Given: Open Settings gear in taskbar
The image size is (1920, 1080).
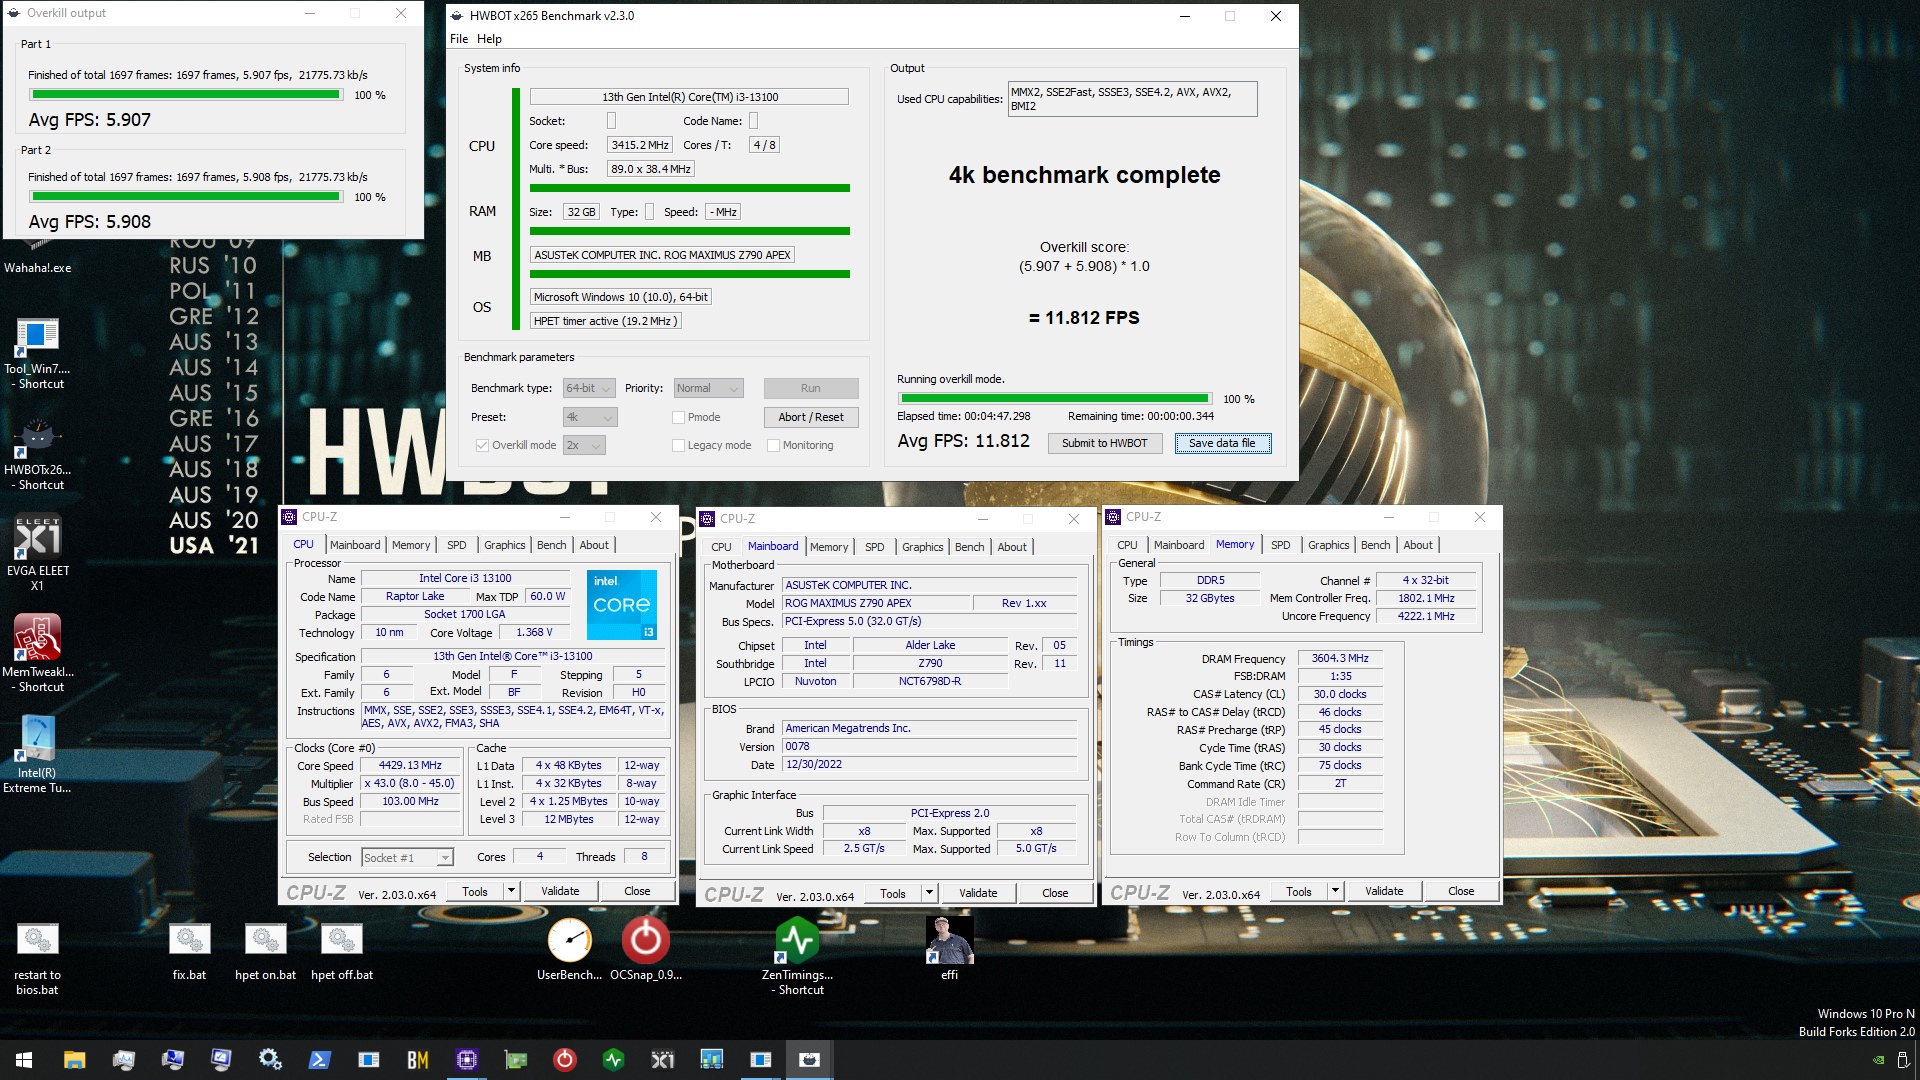Looking at the screenshot, I should point(270,1060).
